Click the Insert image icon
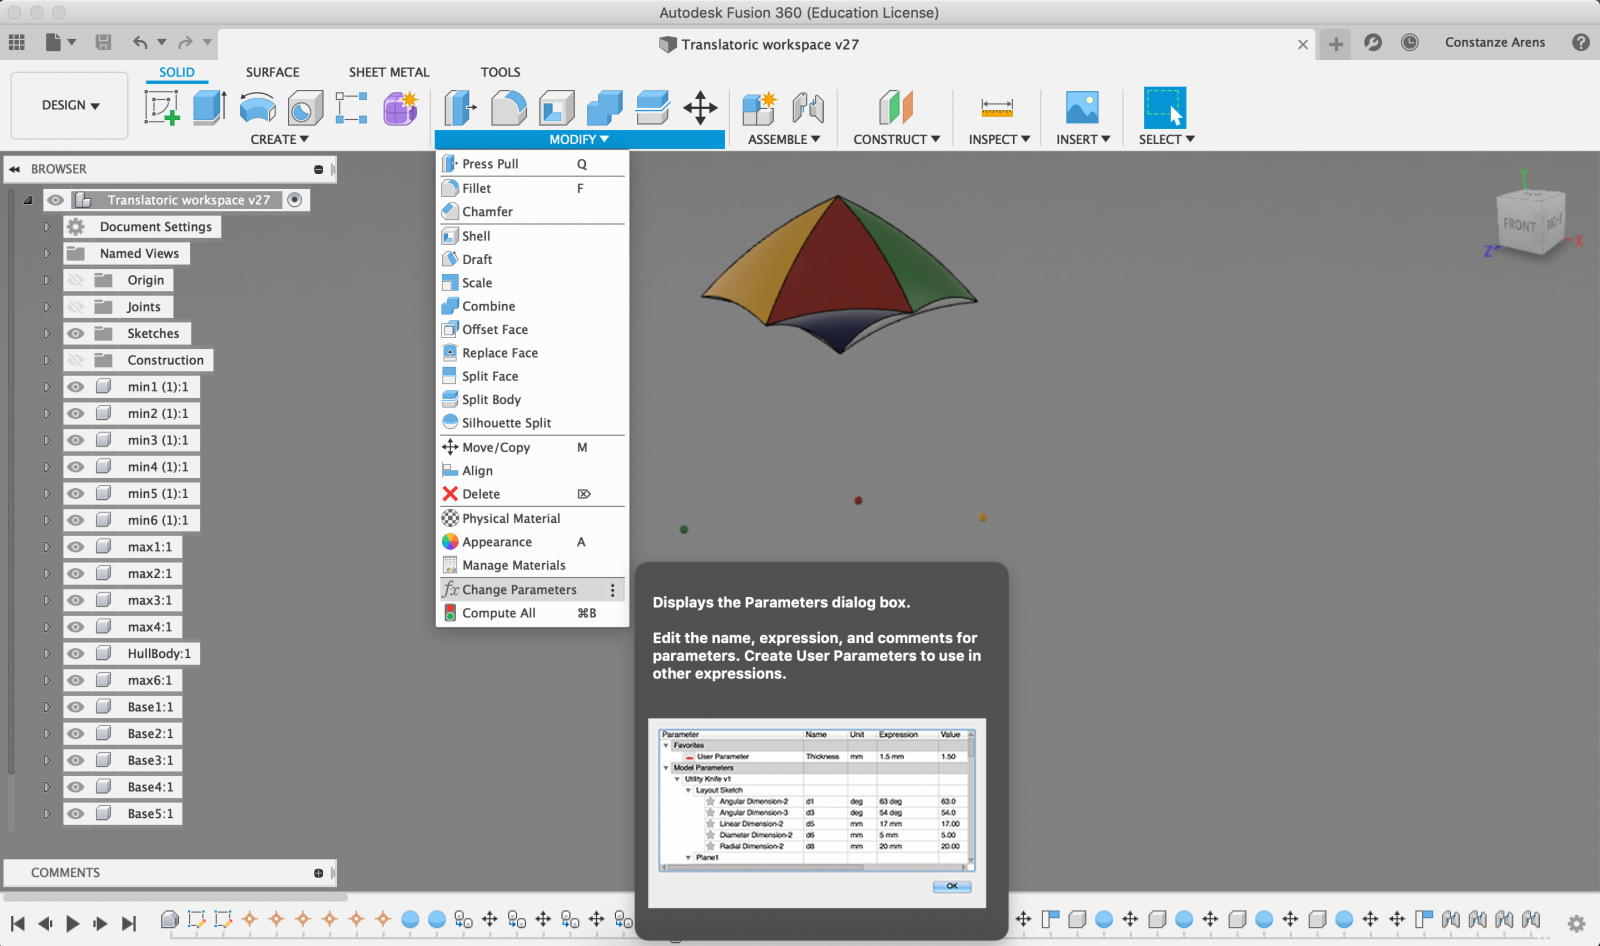 pos(1082,108)
